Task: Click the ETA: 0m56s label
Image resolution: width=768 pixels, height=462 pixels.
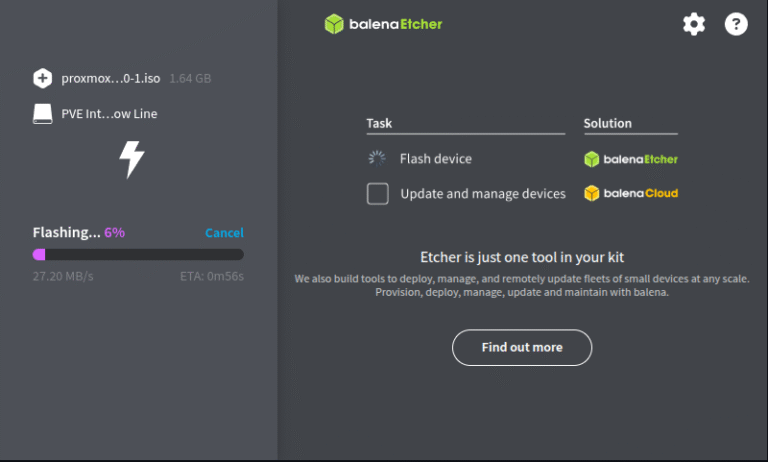Action: 212,276
